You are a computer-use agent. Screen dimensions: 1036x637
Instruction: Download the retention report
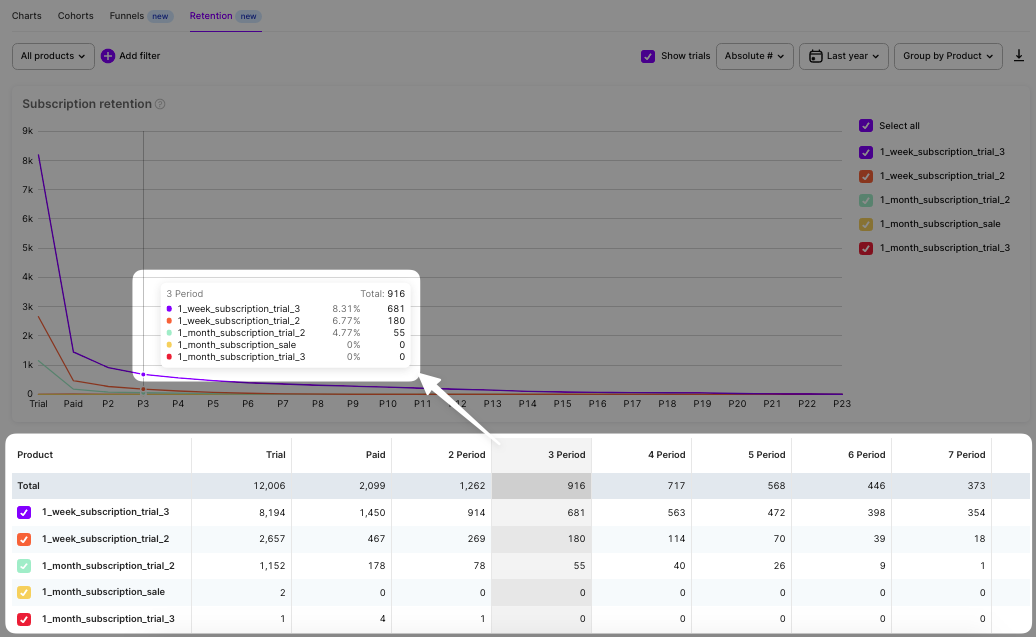tap(1018, 56)
